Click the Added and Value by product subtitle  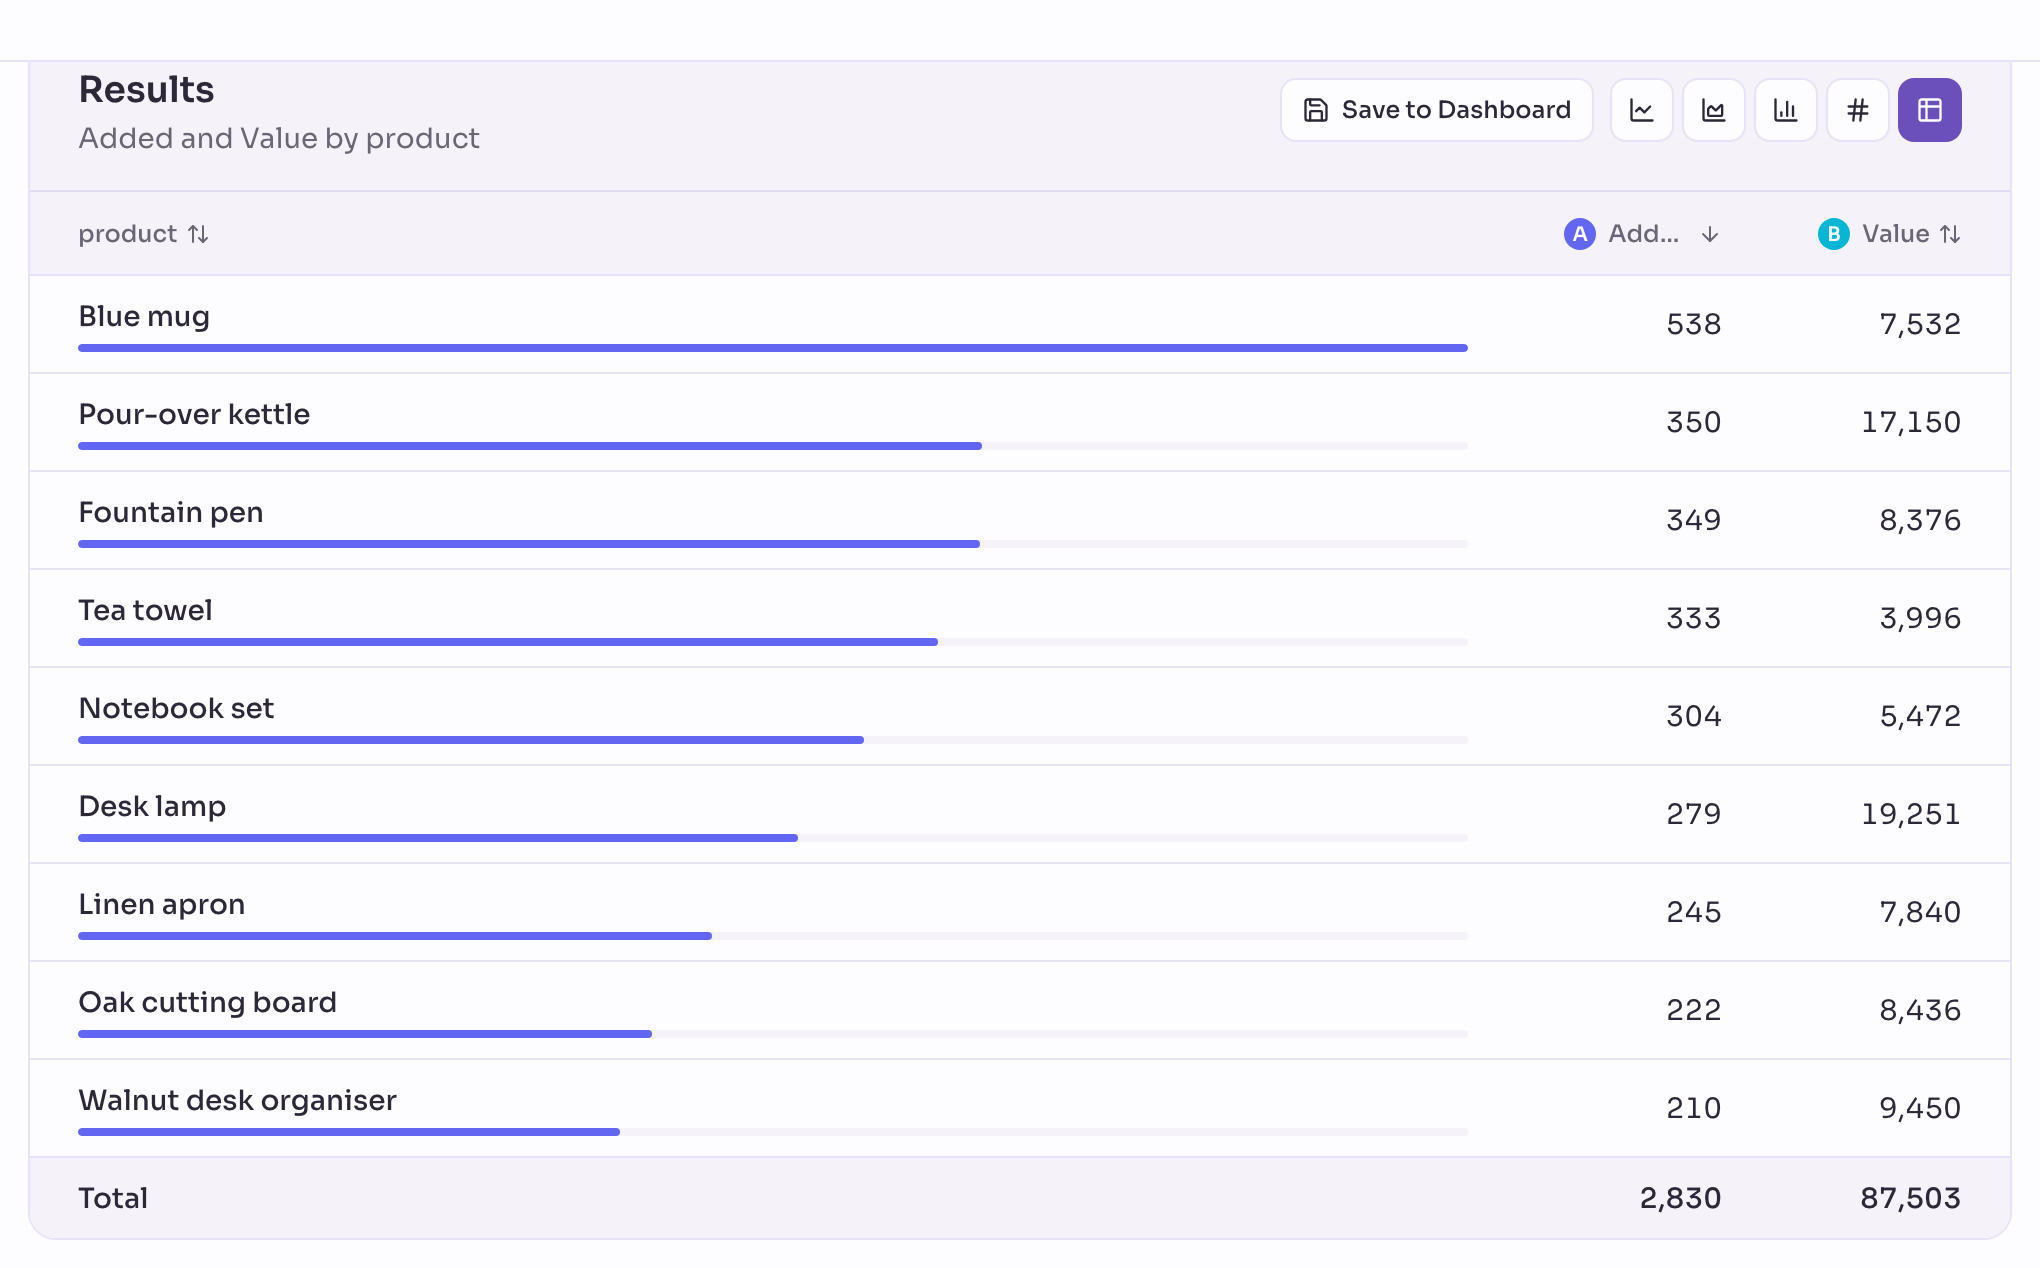point(279,138)
